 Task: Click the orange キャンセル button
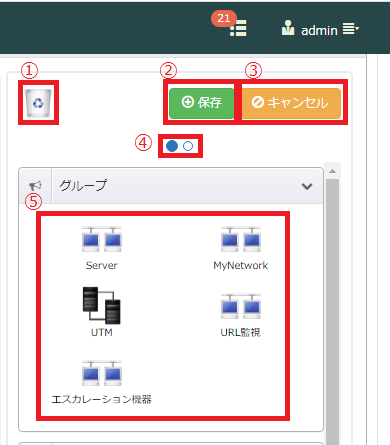(291, 103)
